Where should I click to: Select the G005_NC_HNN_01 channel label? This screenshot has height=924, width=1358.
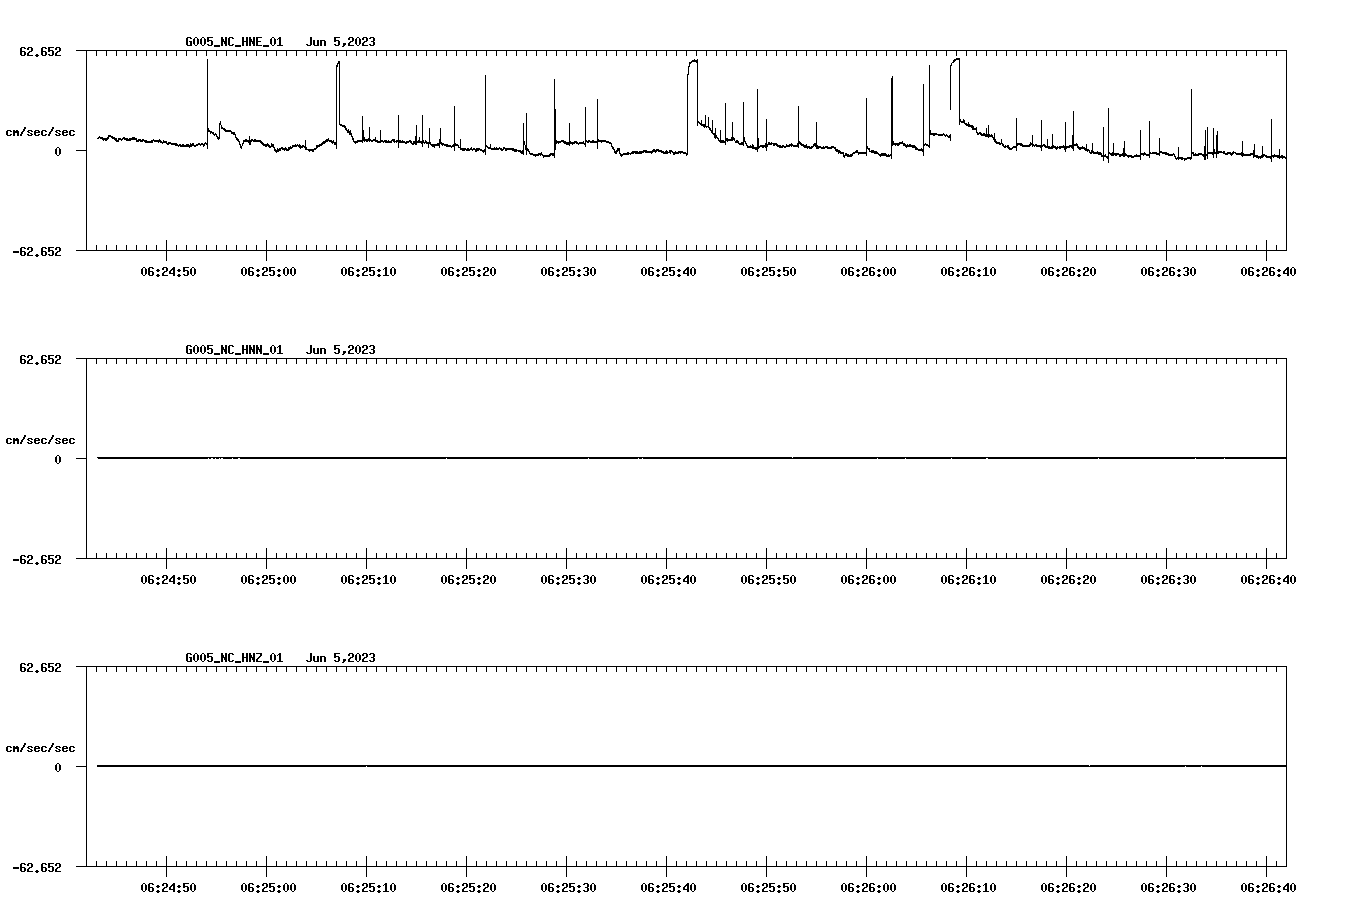coord(232,350)
